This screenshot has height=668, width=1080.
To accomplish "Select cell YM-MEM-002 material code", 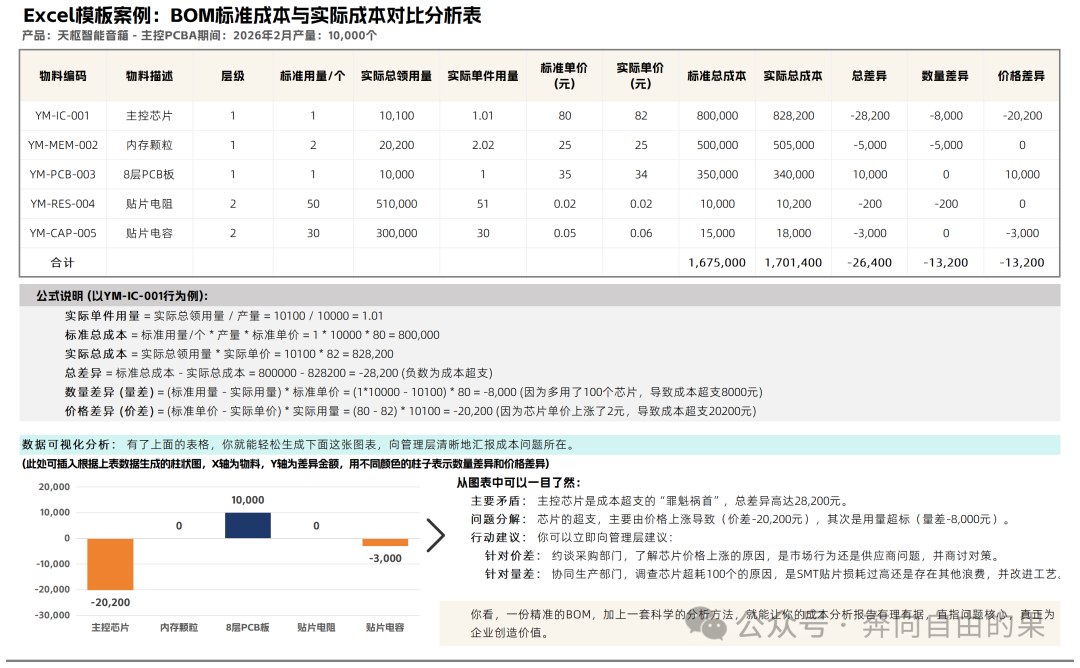I will coord(63,145).
